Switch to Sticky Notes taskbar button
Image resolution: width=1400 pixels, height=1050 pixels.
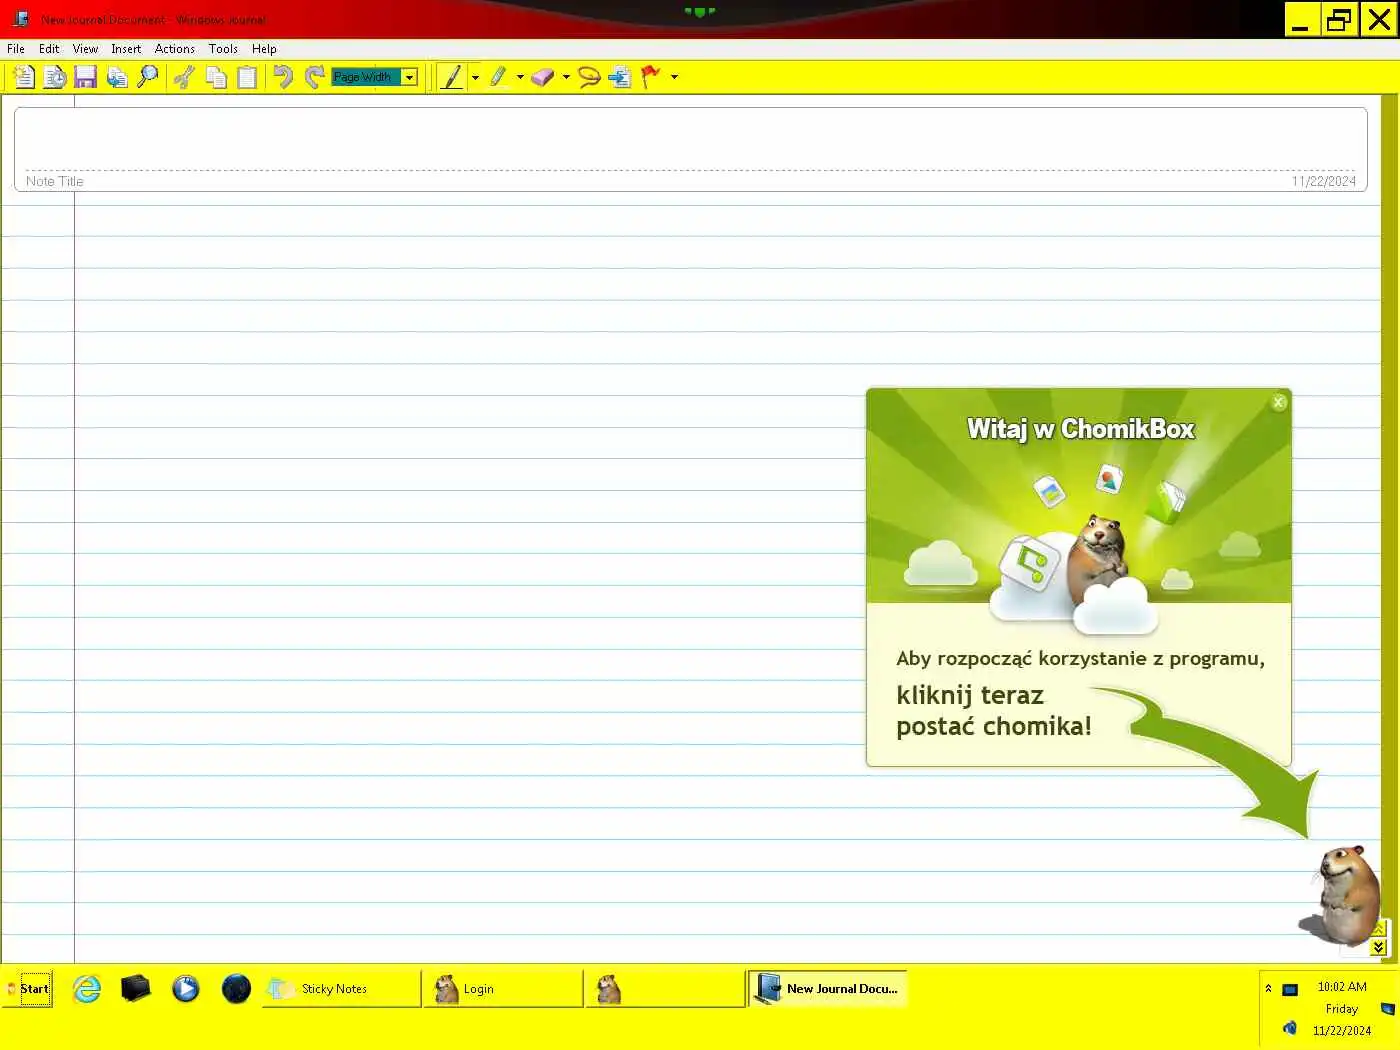341,989
